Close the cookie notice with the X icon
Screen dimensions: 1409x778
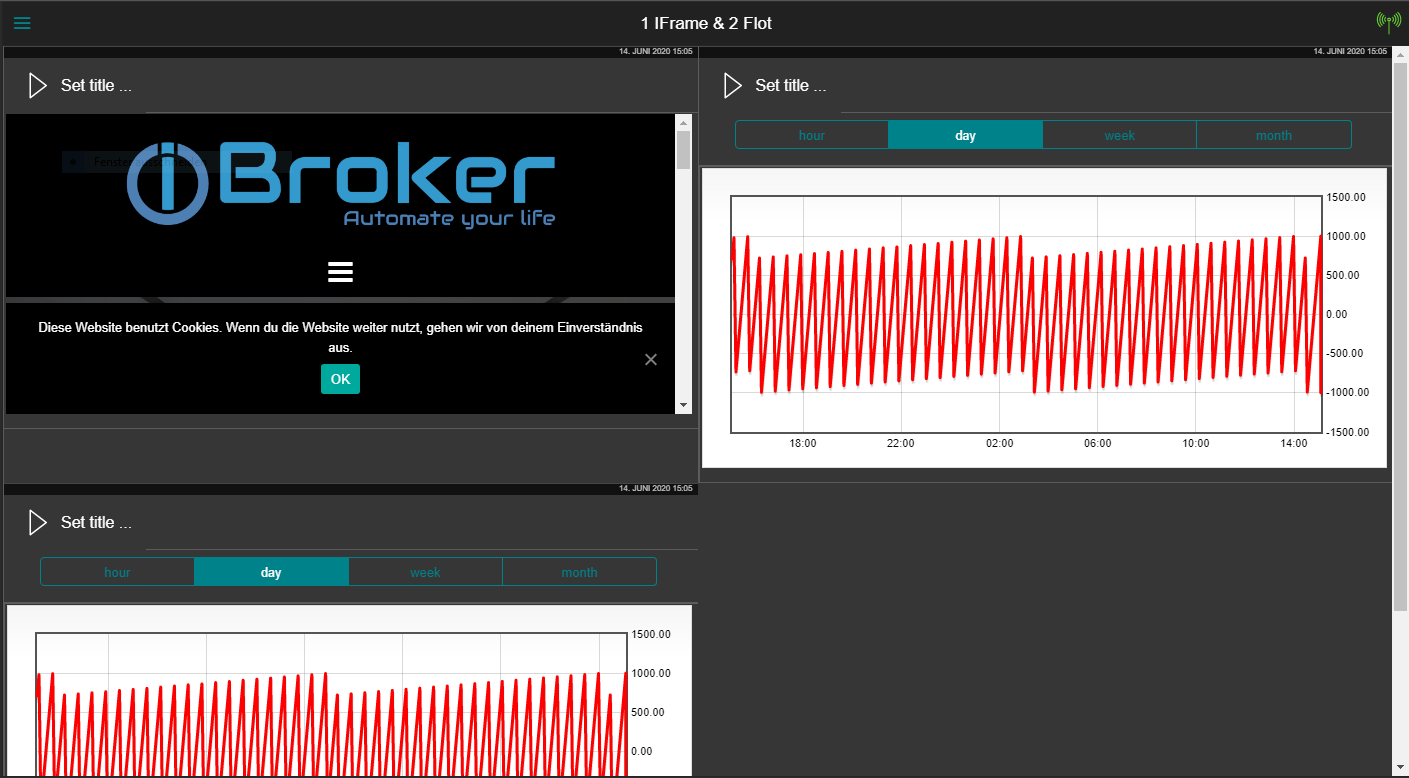click(651, 359)
